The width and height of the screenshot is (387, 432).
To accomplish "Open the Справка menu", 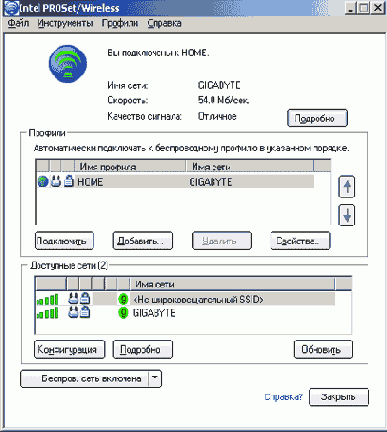I will click(164, 23).
